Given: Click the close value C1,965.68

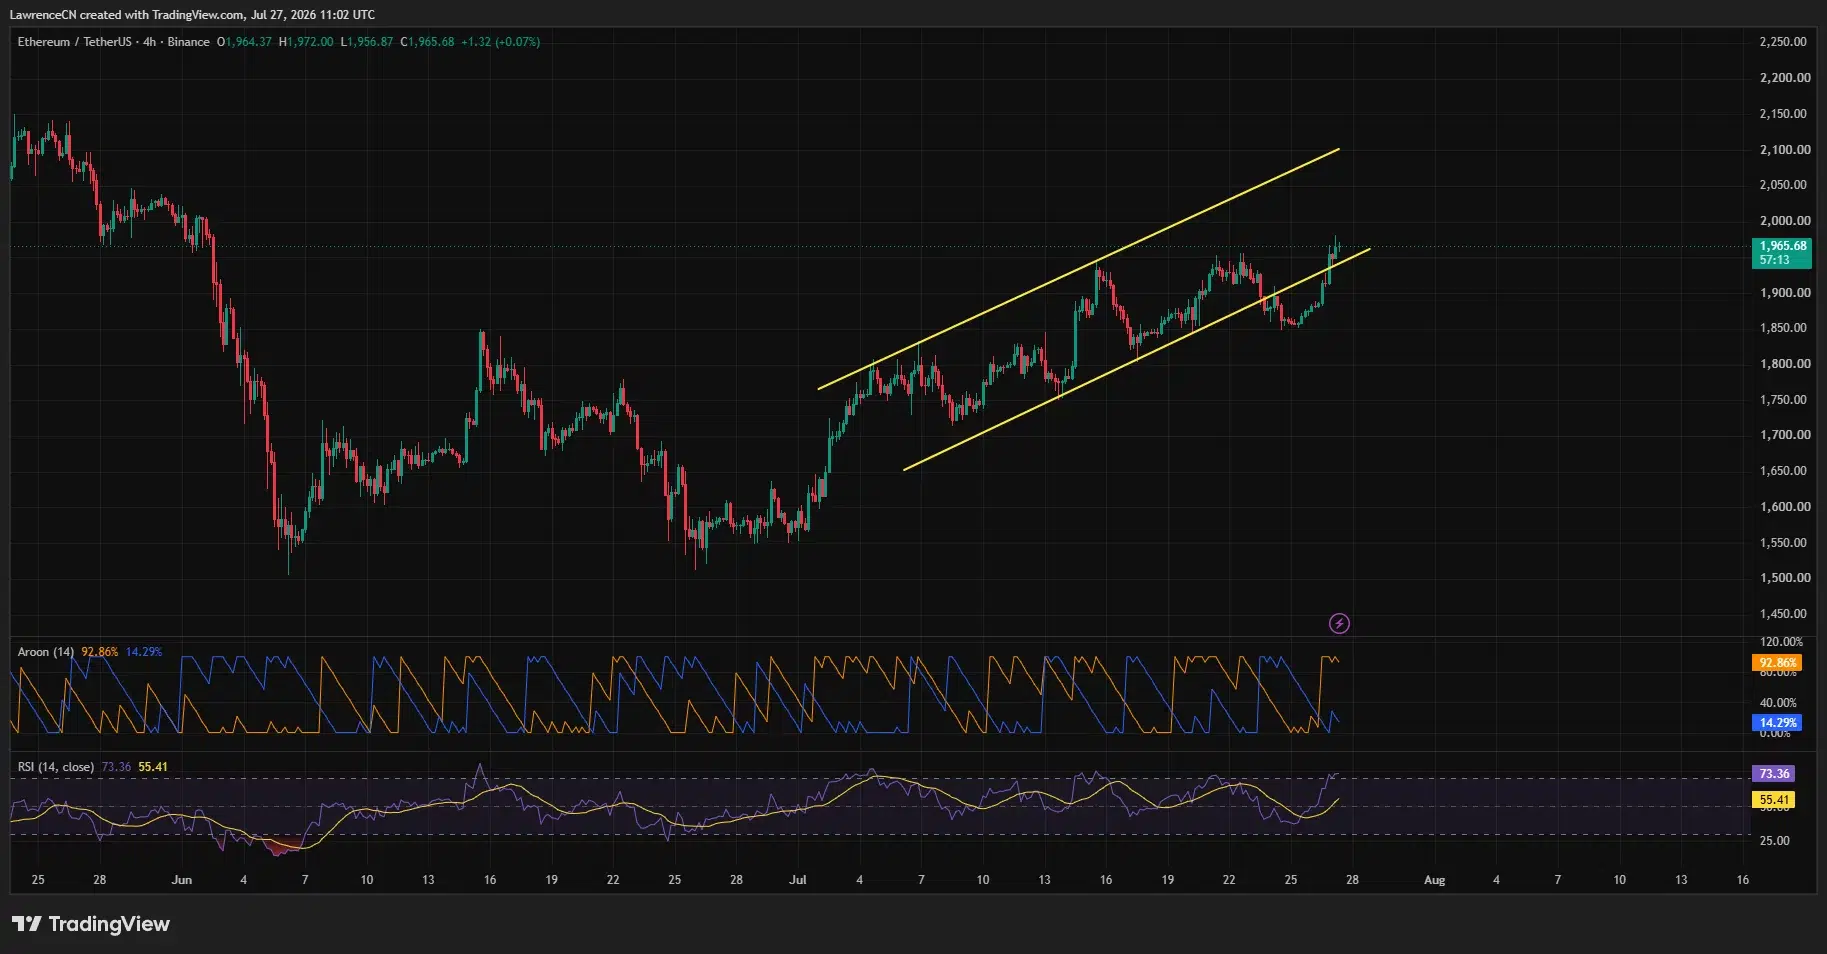Looking at the screenshot, I should [427, 42].
